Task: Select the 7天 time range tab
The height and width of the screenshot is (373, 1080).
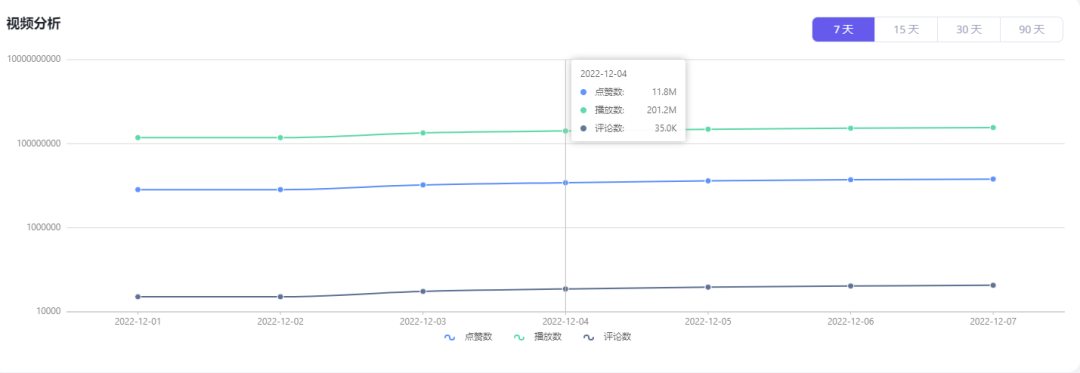Action: (843, 30)
